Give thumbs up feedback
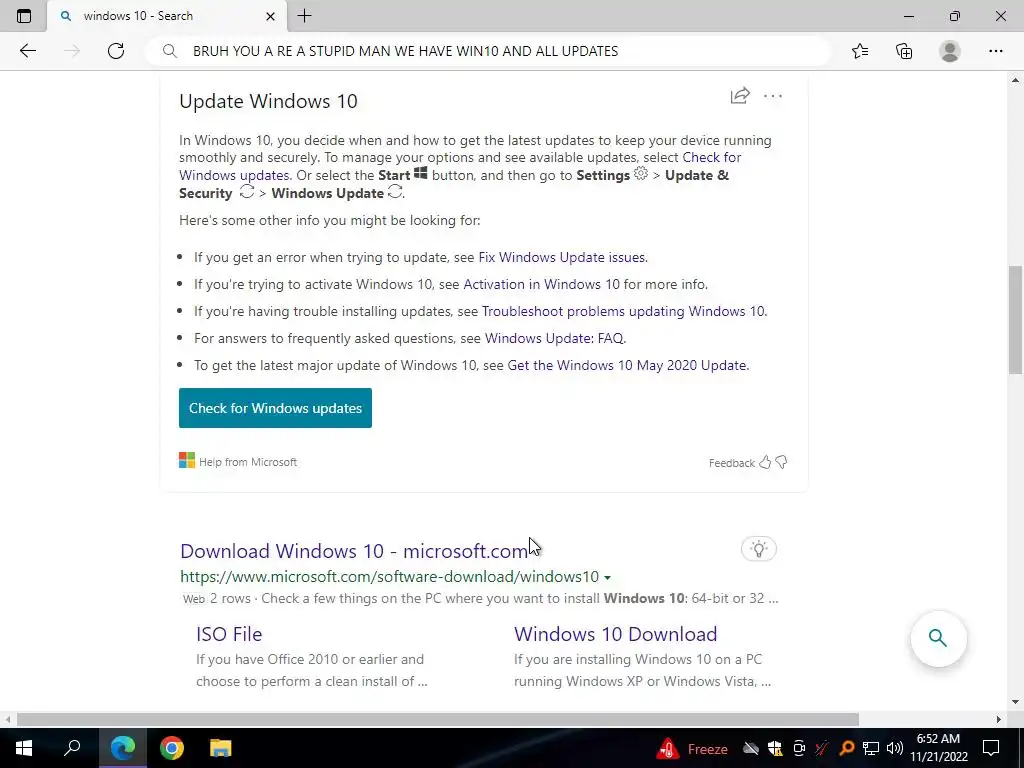 point(765,462)
